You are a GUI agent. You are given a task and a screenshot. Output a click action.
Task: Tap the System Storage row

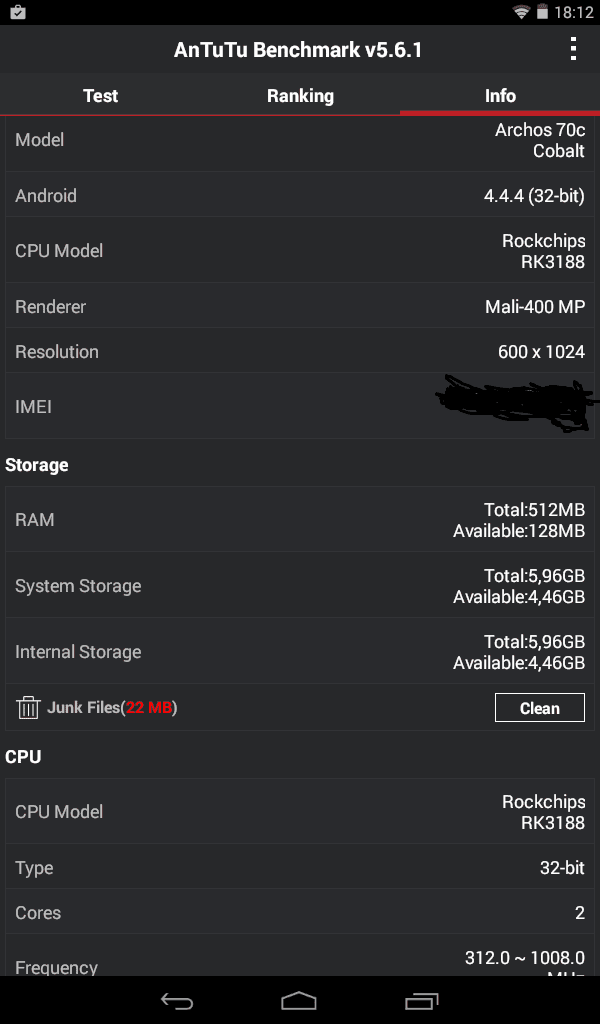click(300, 585)
